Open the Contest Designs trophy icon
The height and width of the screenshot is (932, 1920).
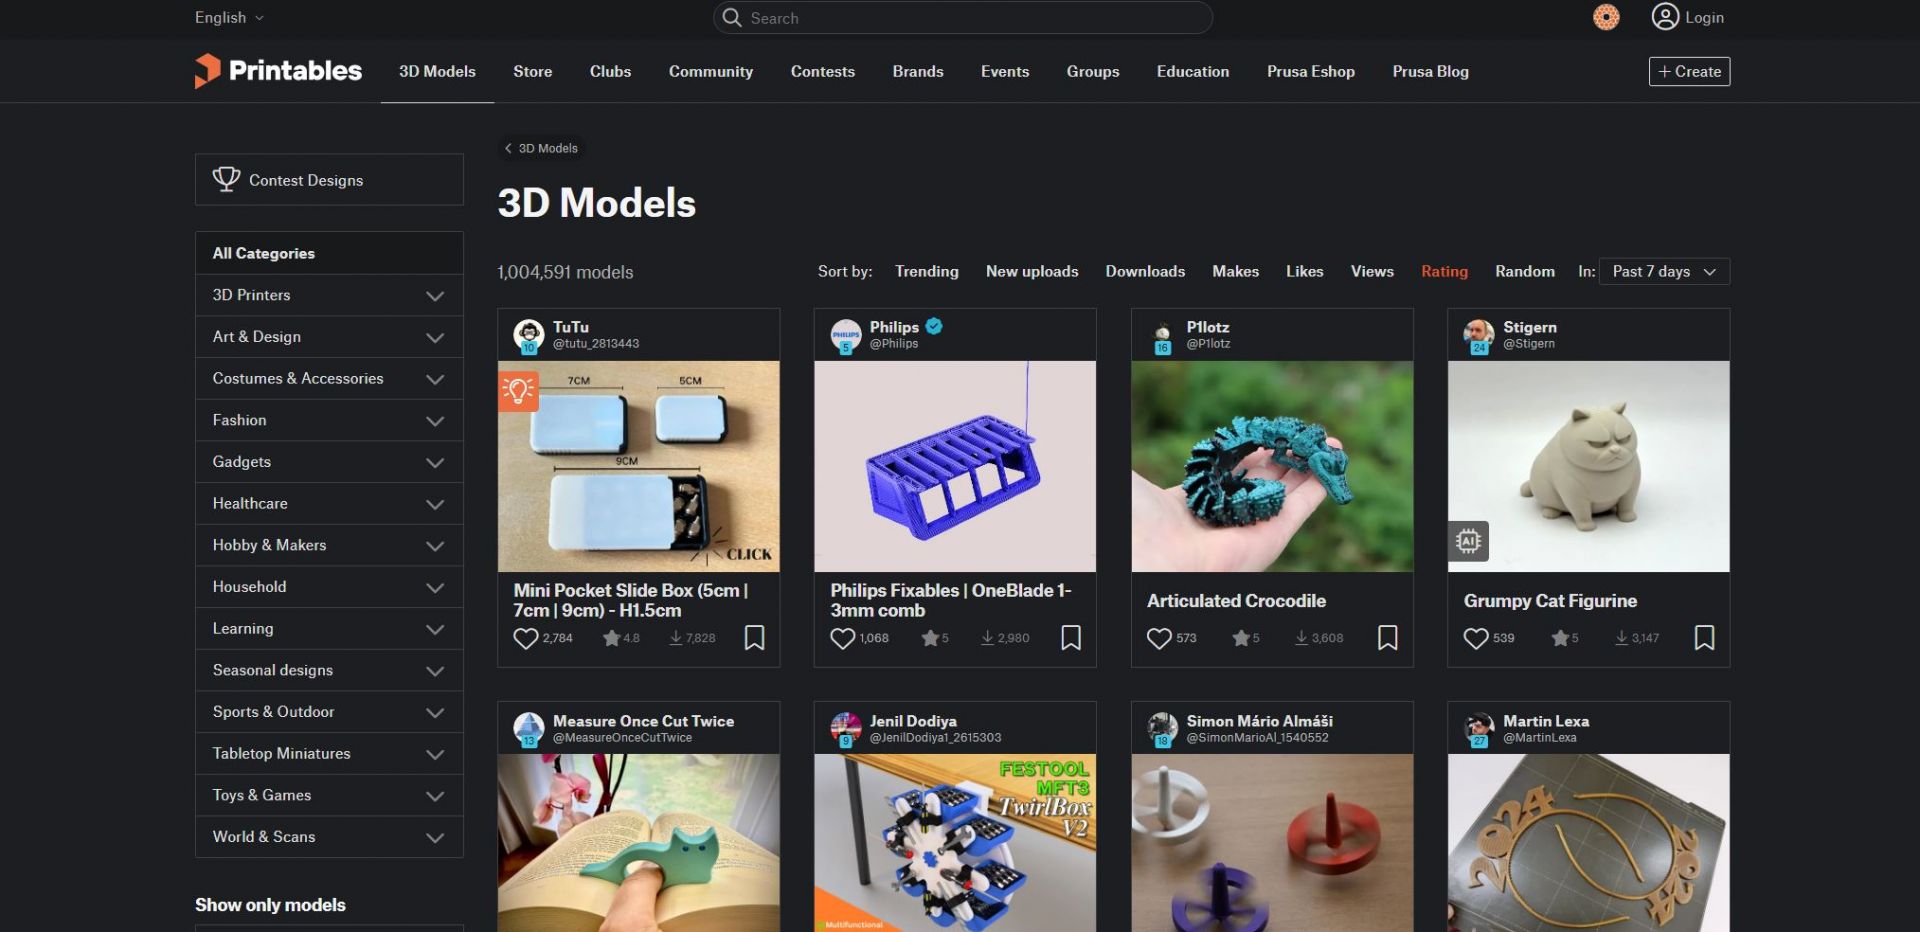tap(226, 180)
